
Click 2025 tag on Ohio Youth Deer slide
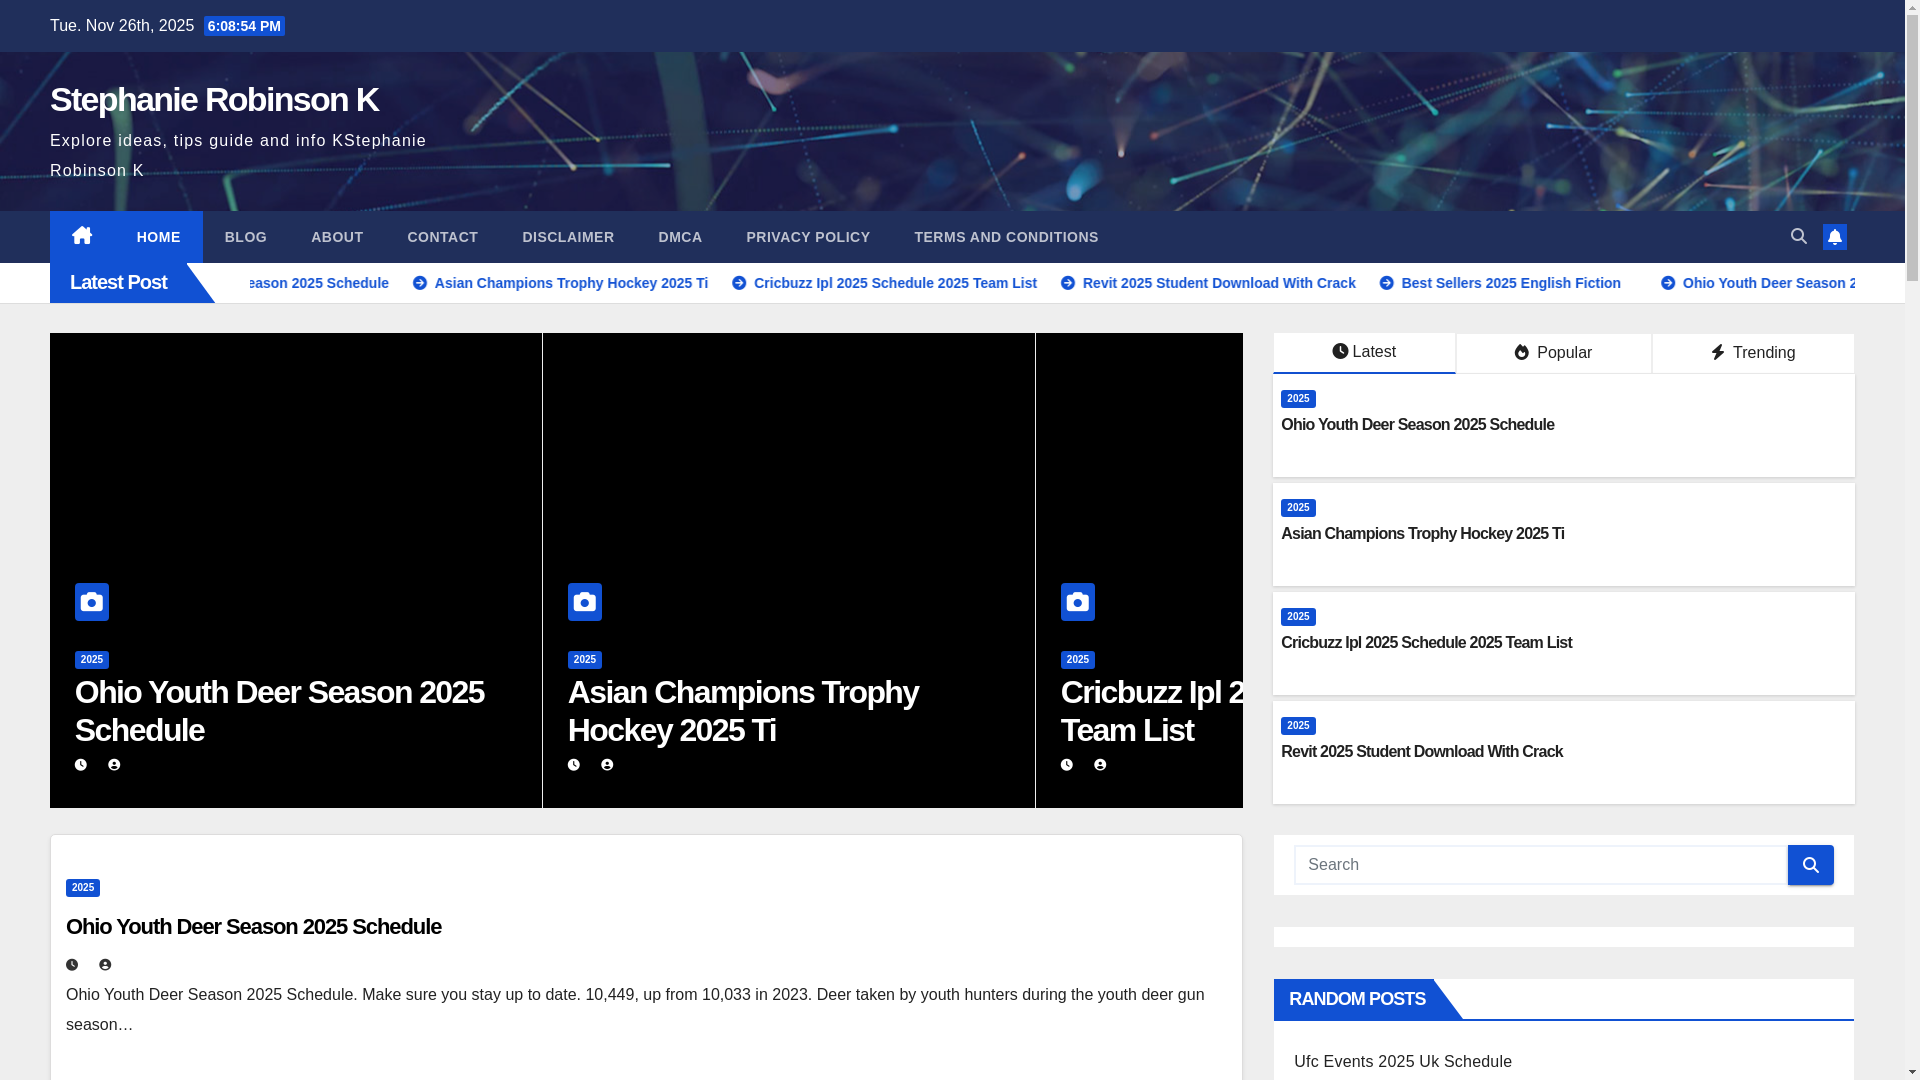pos(92,660)
